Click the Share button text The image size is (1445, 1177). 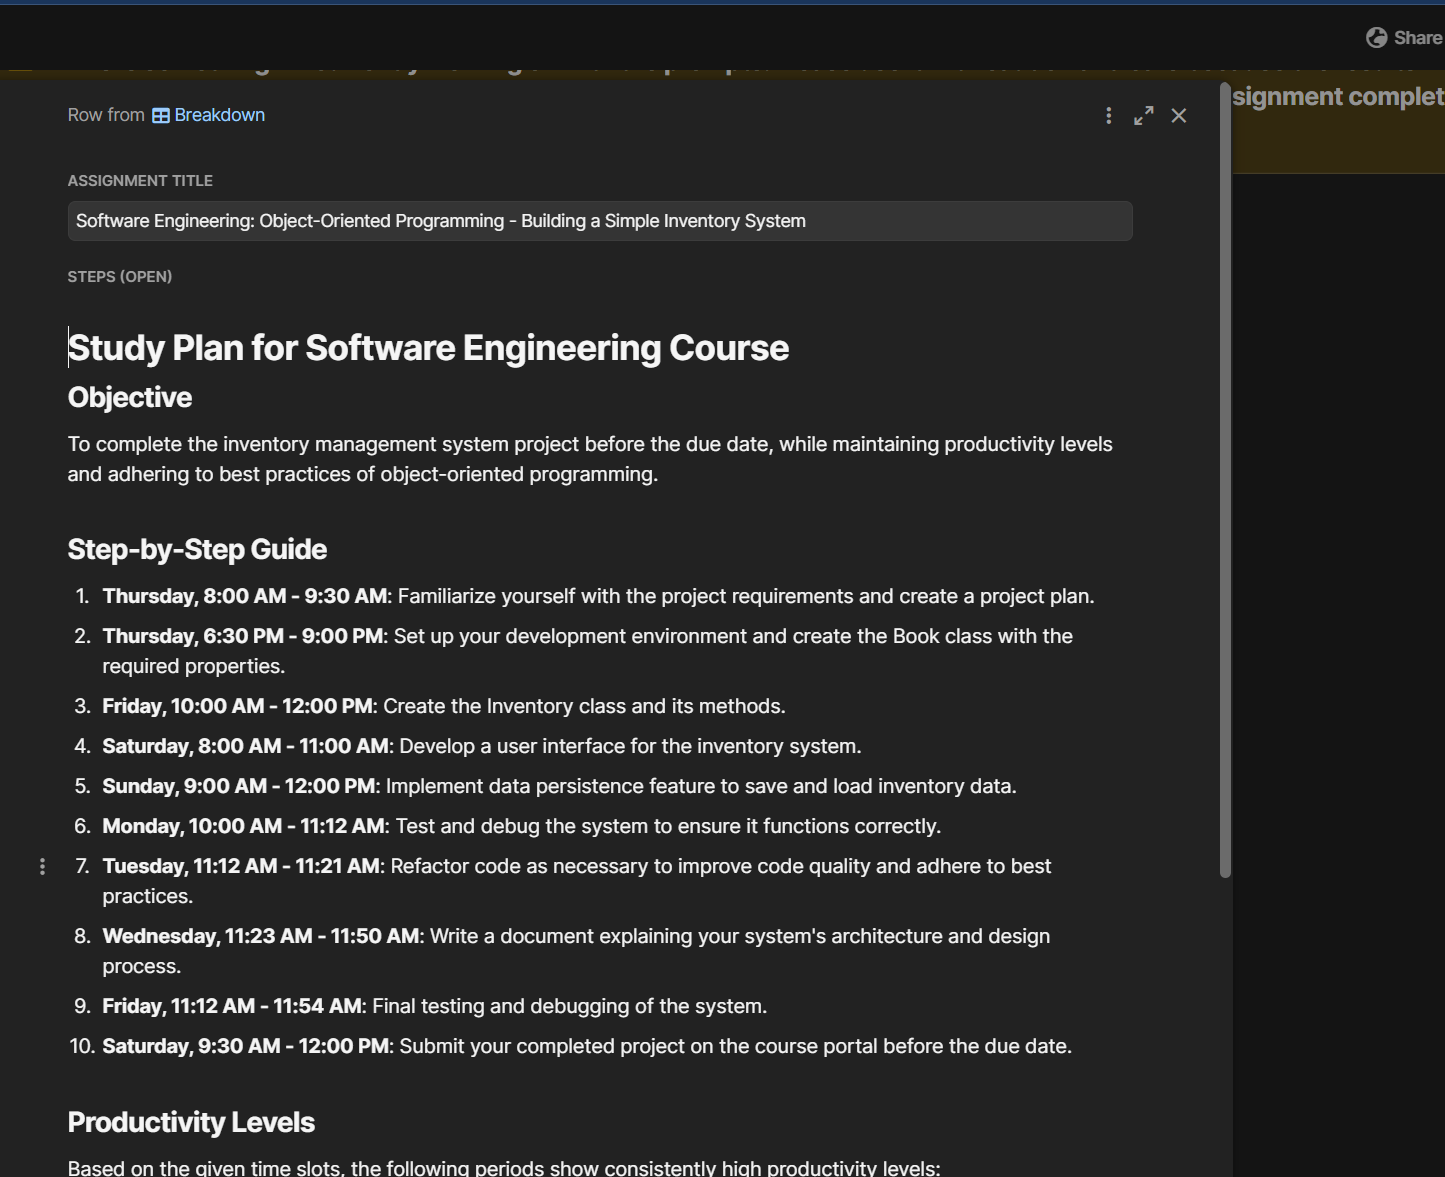coord(1418,38)
